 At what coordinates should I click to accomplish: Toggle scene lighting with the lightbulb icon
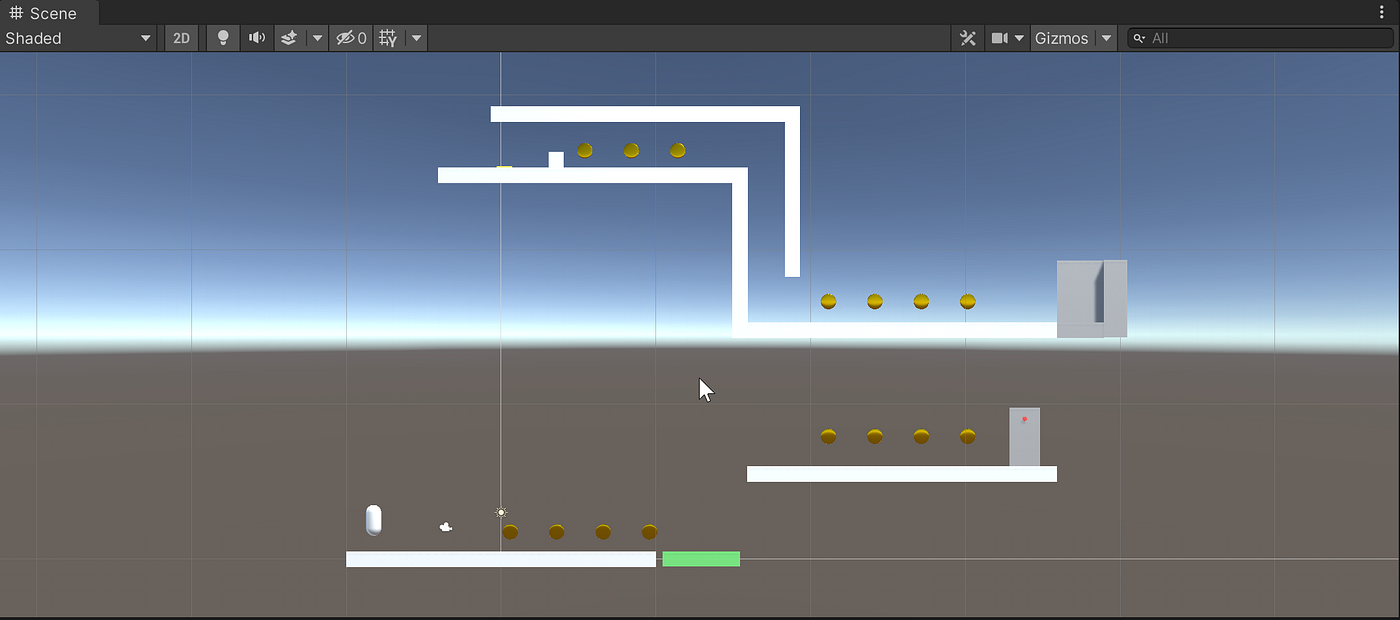click(223, 38)
